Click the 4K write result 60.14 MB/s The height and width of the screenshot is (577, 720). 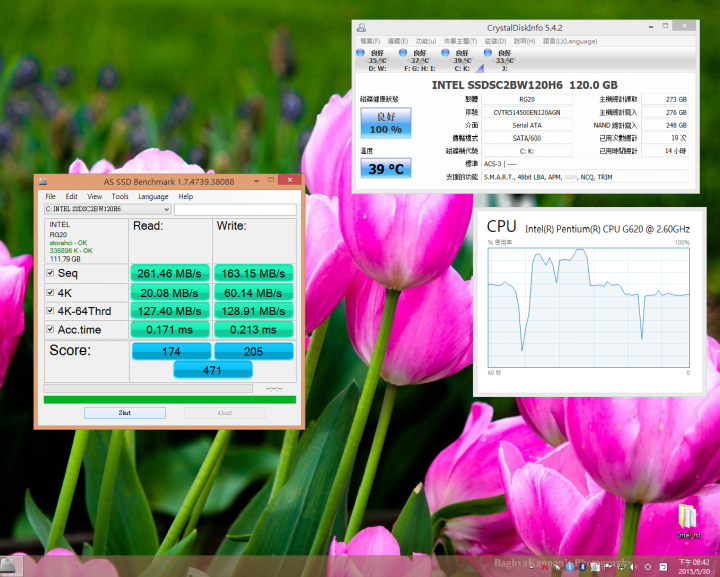click(253, 292)
